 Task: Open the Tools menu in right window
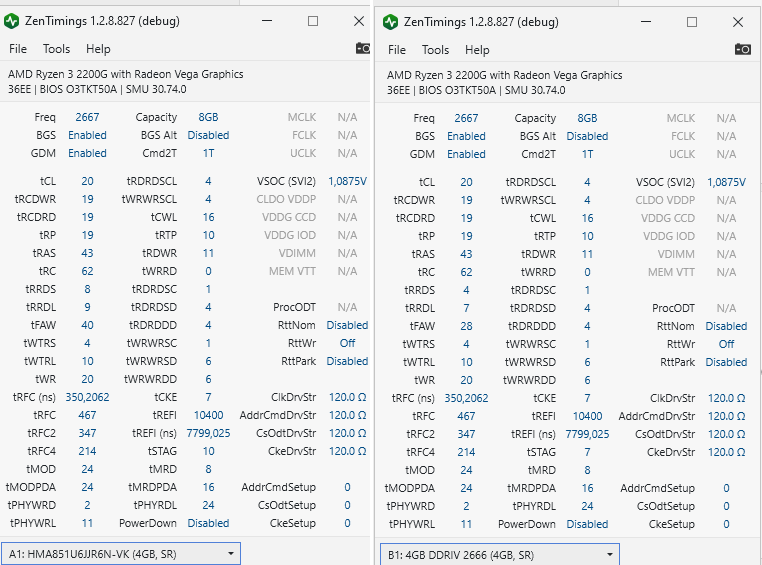coord(435,50)
